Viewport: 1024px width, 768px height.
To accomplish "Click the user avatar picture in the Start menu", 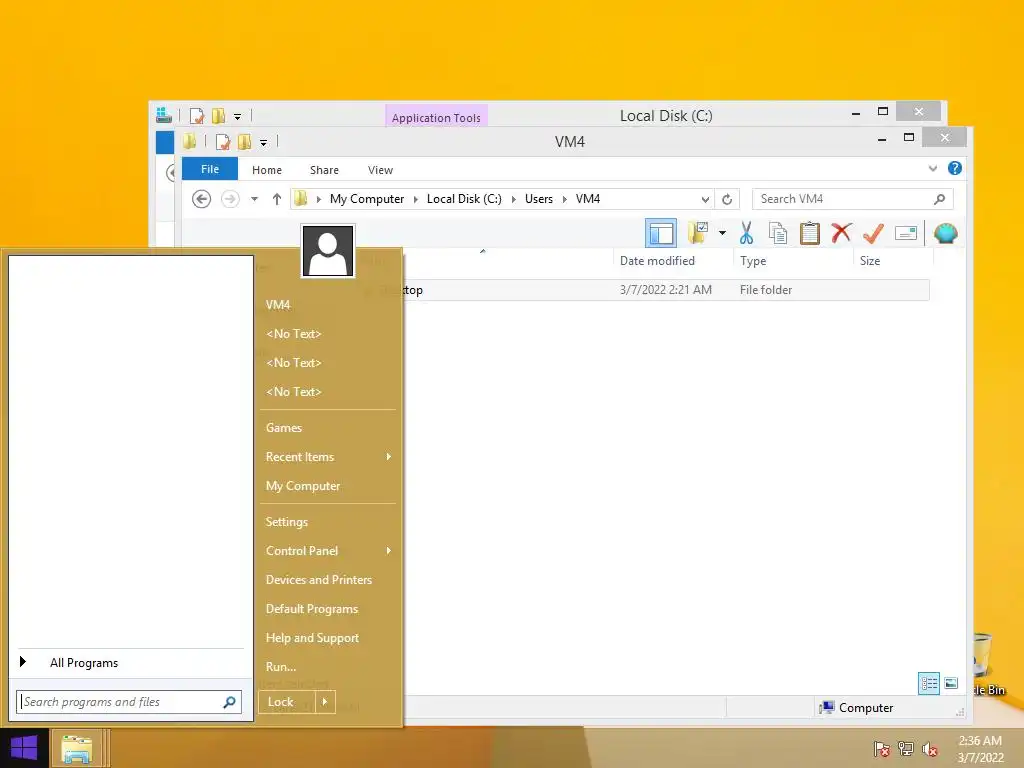I will 328,251.
